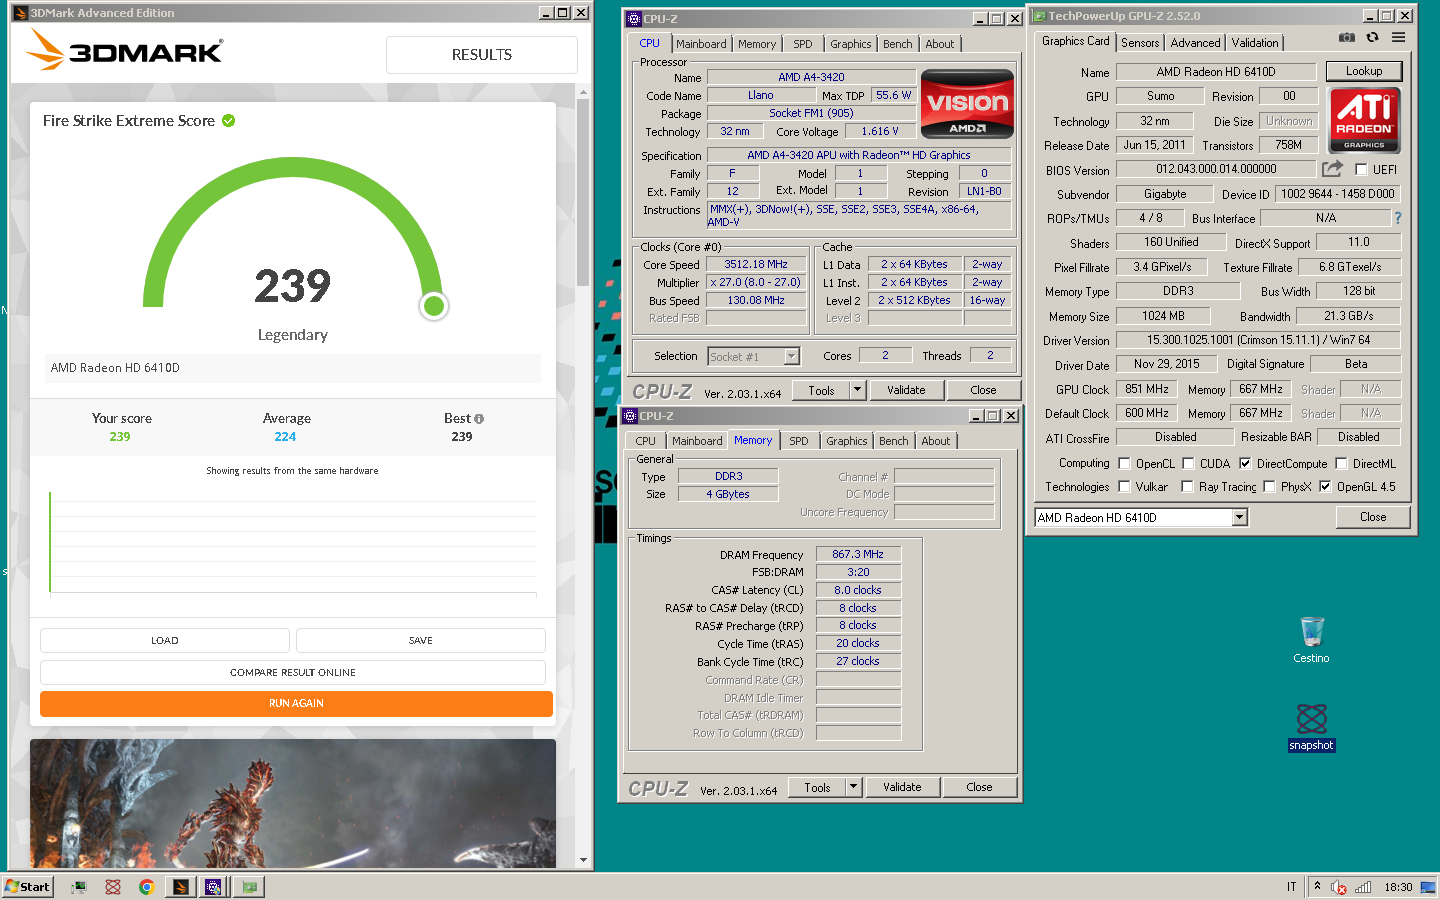This screenshot has height=900, width=1440.
Task: Click the Chrome icon in quick launch
Action: pyautogui.click(x=146, y=887)
